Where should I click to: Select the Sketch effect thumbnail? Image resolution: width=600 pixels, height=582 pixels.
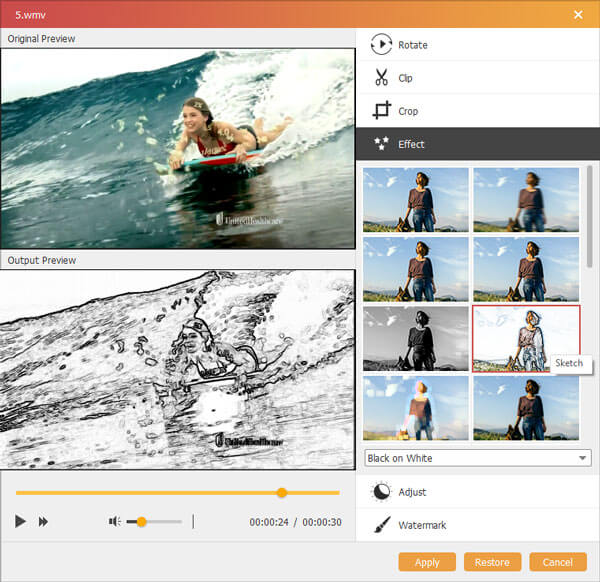(x=525, y=338)
